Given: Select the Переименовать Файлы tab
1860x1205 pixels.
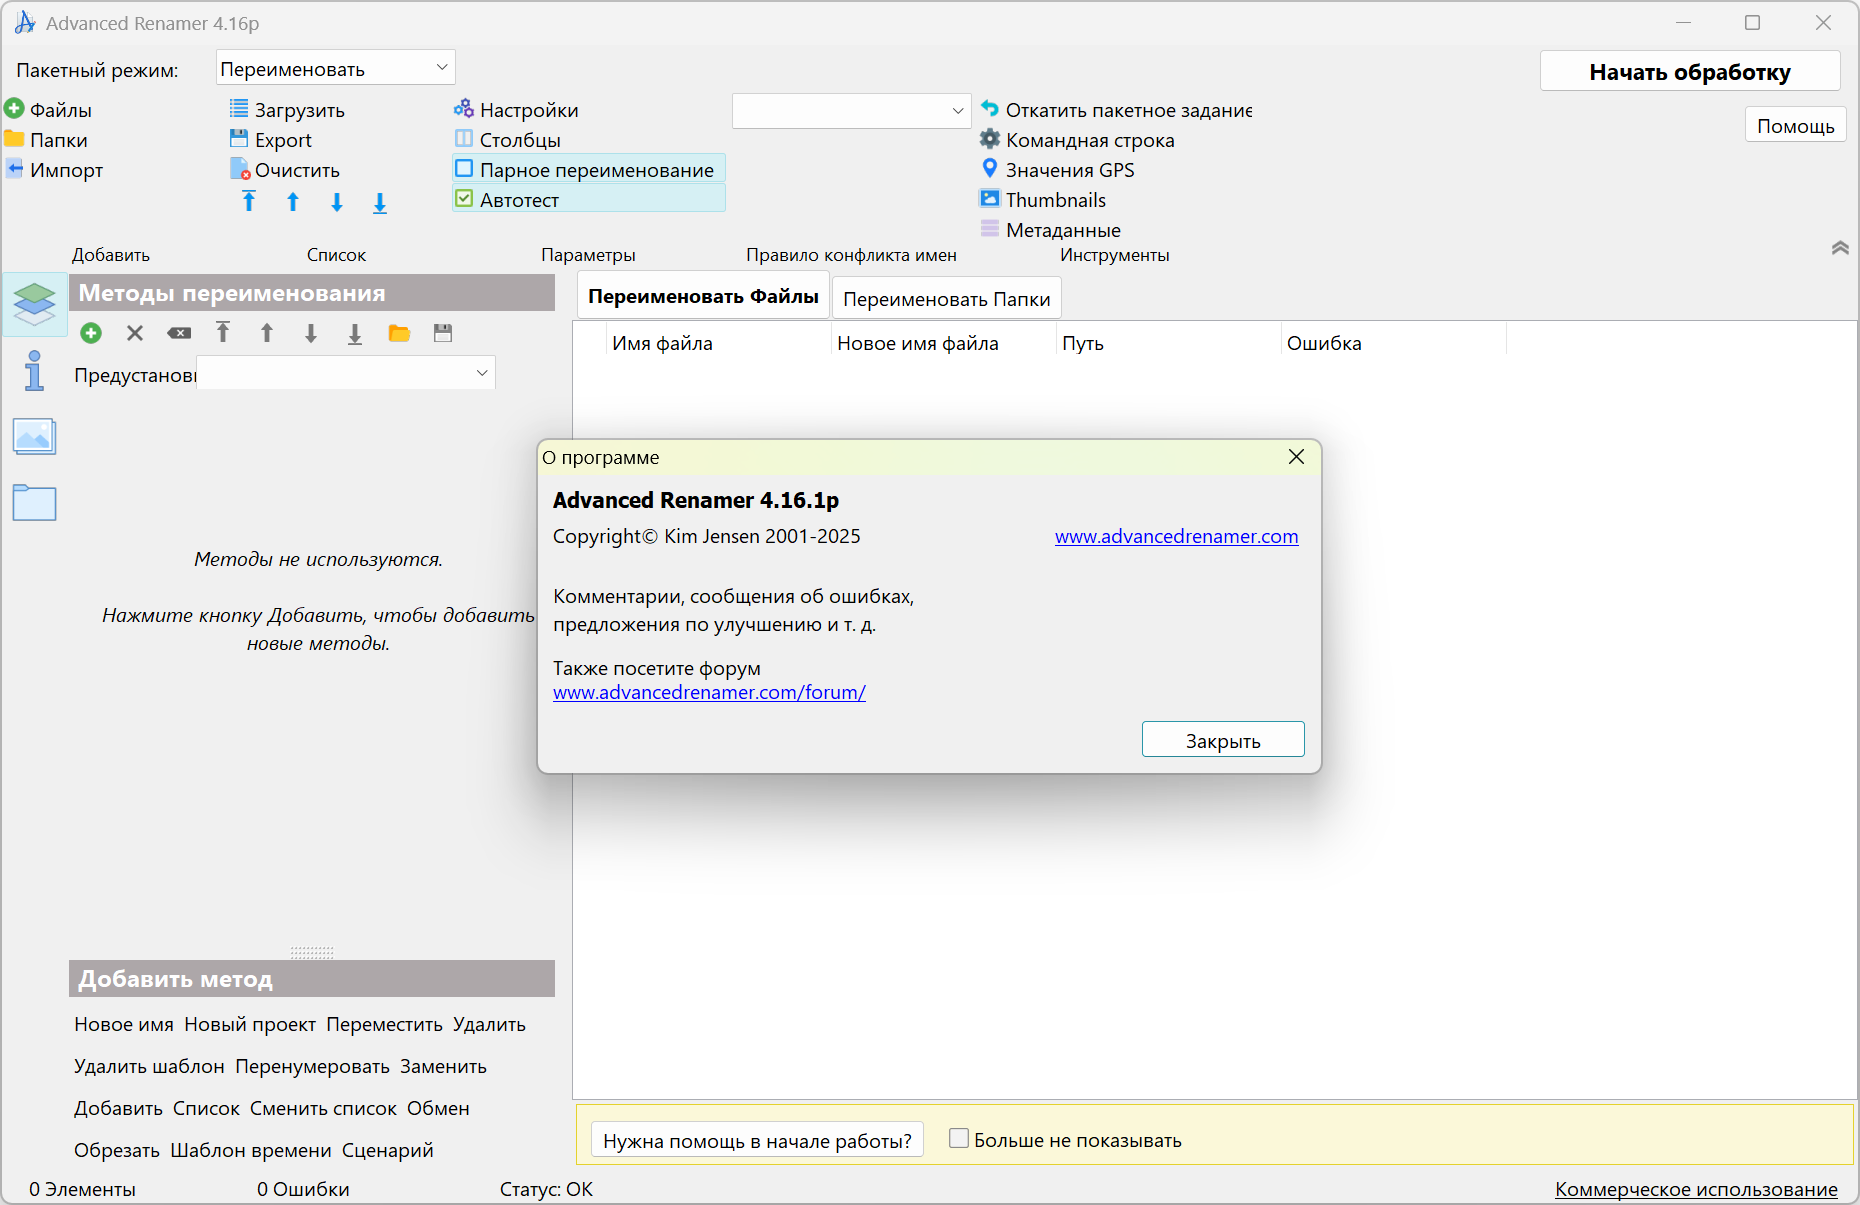Looking at the screenshot, I should pyautogui.click(x=703, y=297).
